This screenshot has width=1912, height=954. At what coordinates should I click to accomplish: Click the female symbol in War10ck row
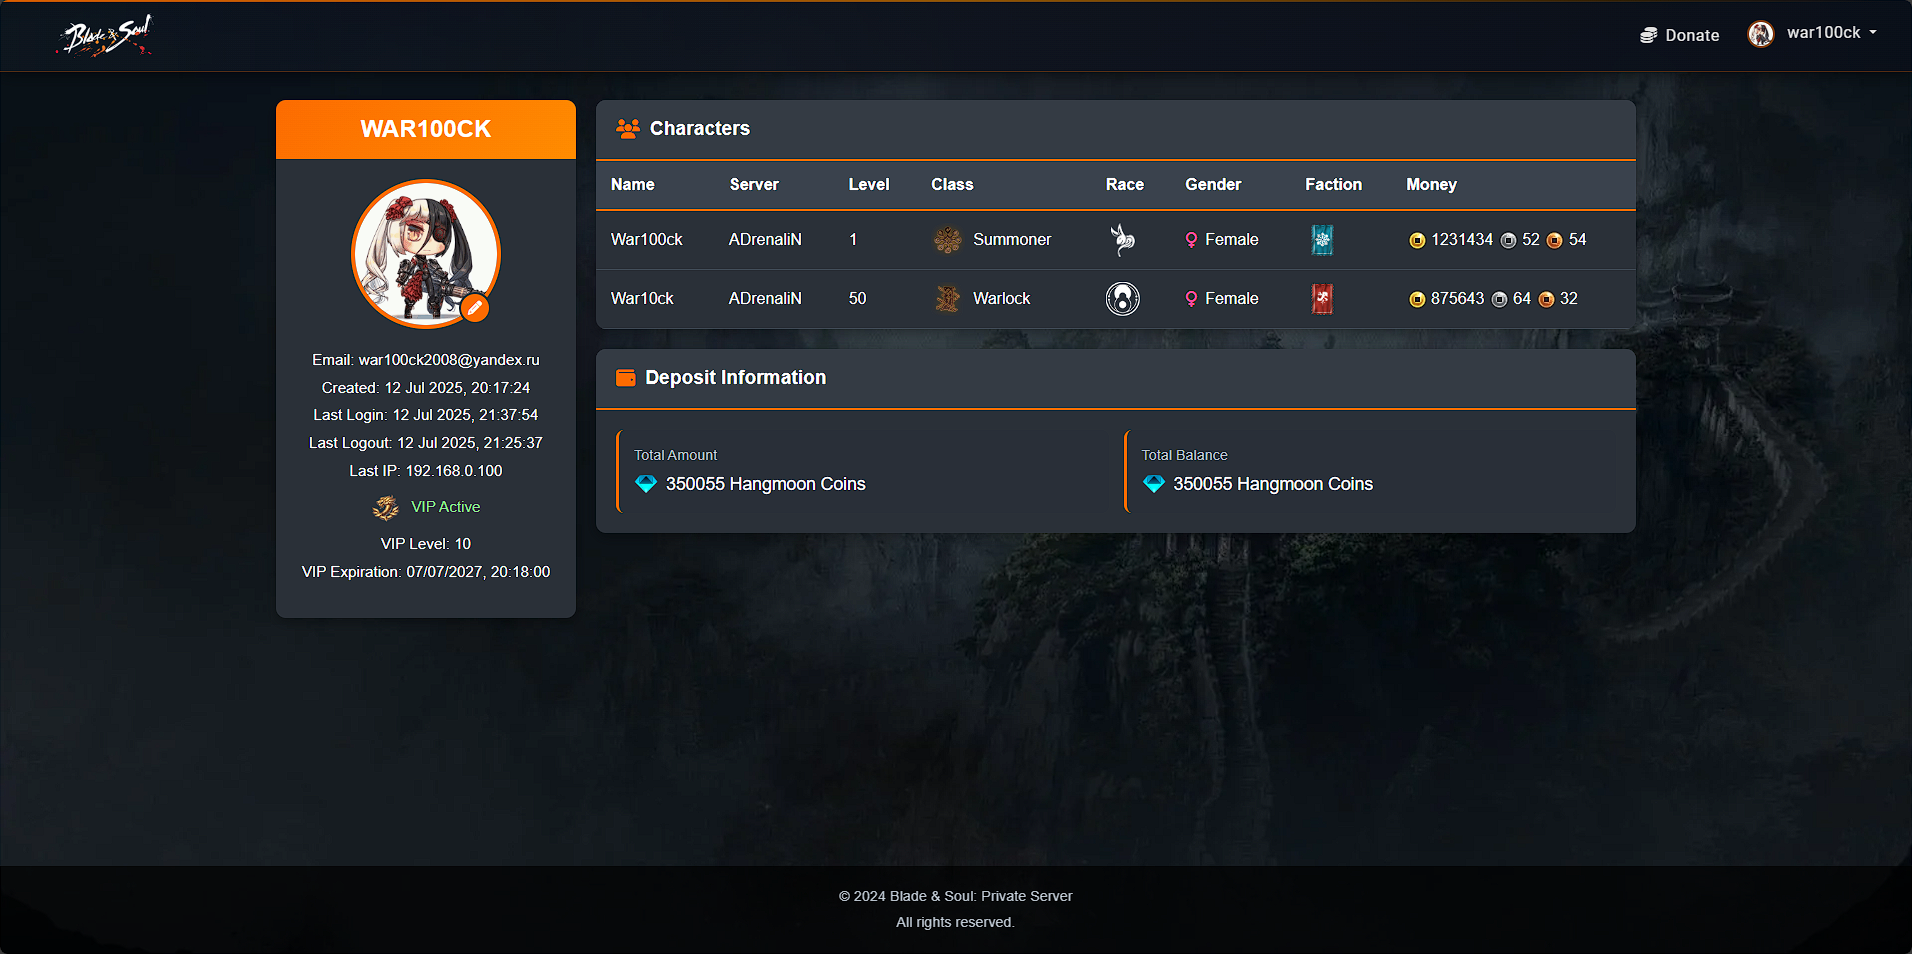pos(1191,299)
